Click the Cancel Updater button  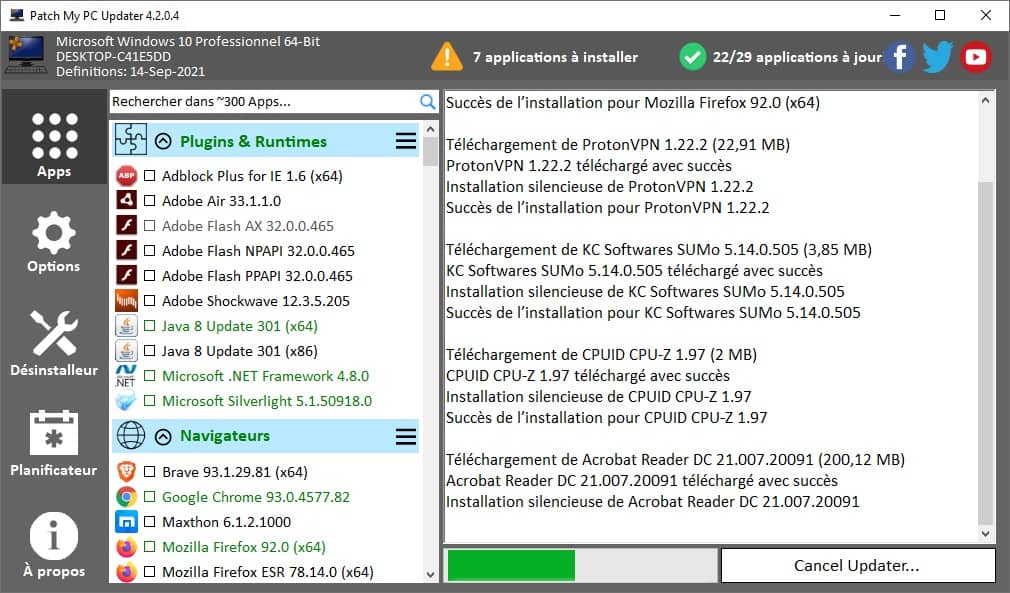tap(857, 565)
